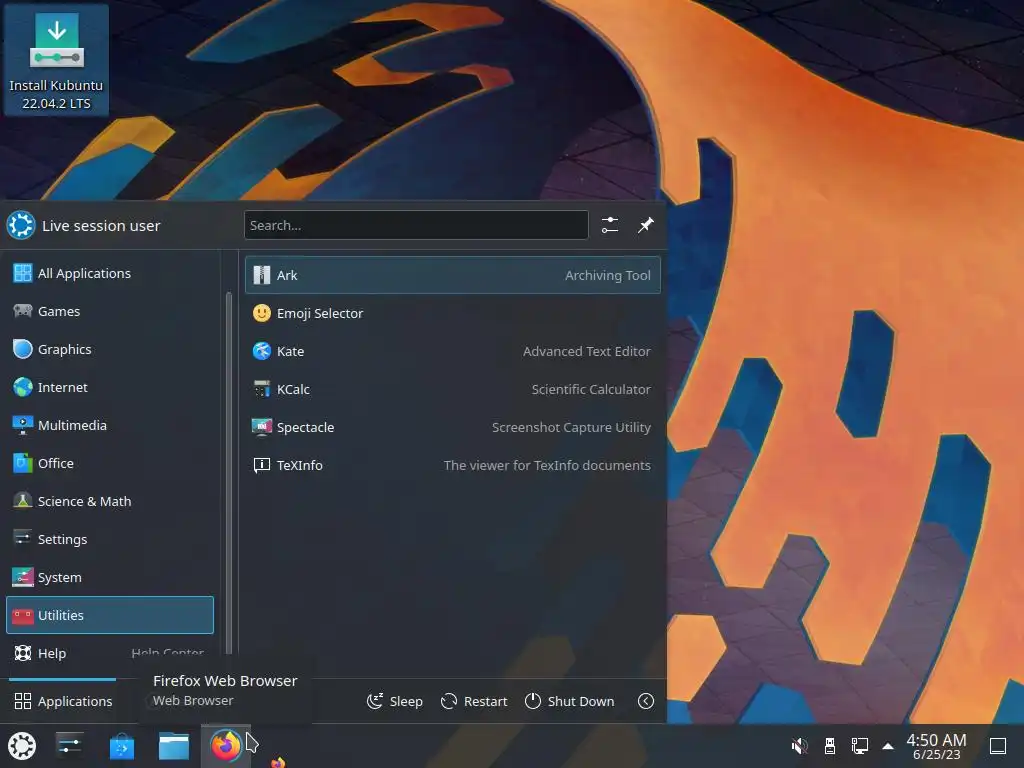Click the Live session user name

[x=101, y=225]
